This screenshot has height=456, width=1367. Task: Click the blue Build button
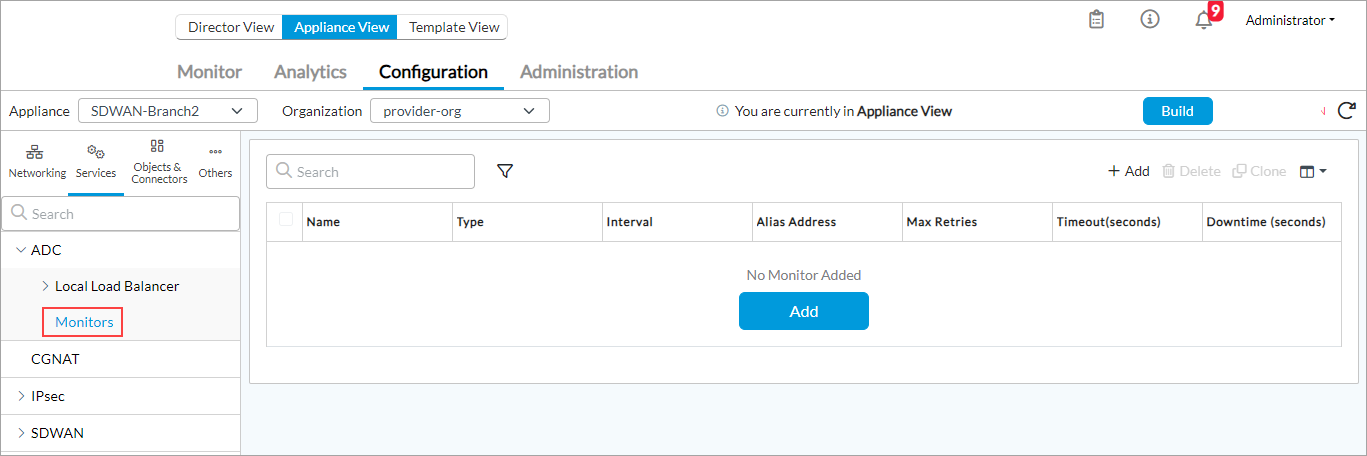click(1177, 111)
